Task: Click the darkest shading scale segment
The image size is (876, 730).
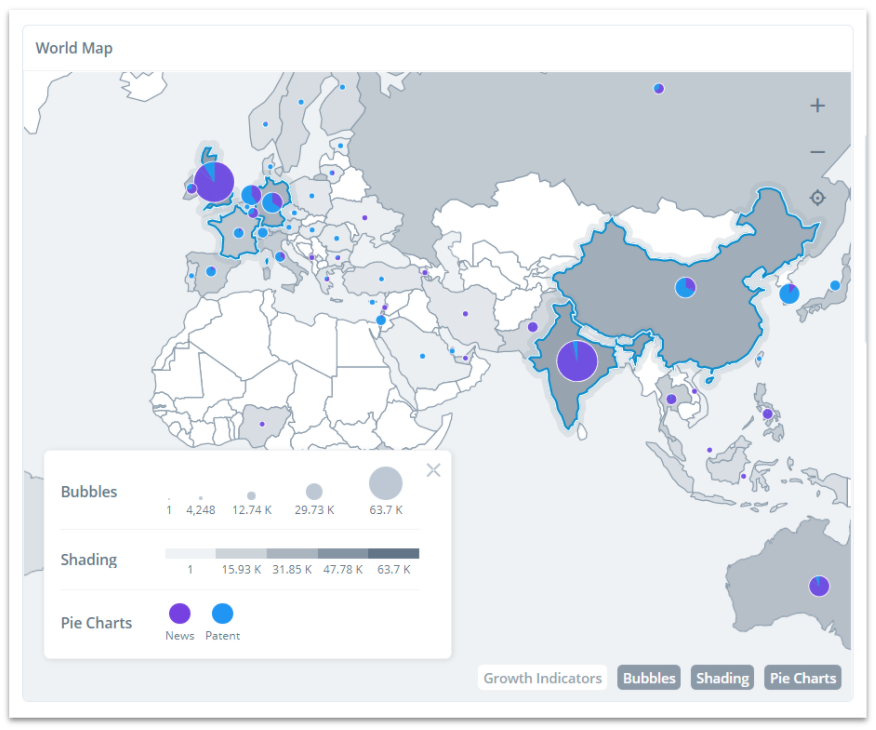Action: click(x=394, y=553)
